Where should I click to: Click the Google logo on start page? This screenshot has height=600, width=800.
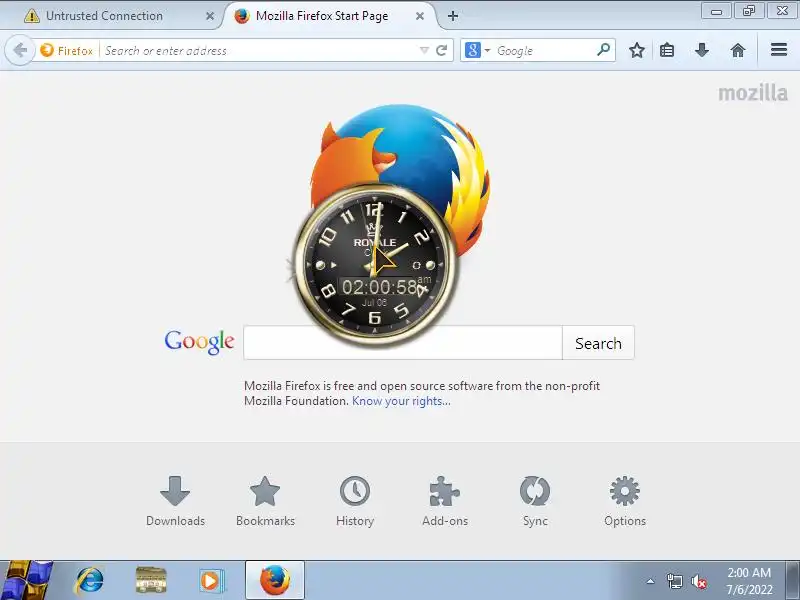click(199, 342)
